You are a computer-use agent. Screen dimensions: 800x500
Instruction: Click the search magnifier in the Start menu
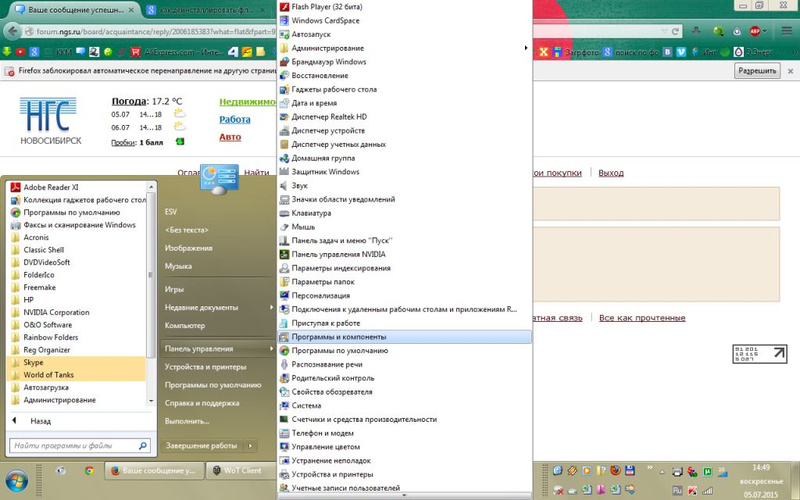[x=143, y=445]
